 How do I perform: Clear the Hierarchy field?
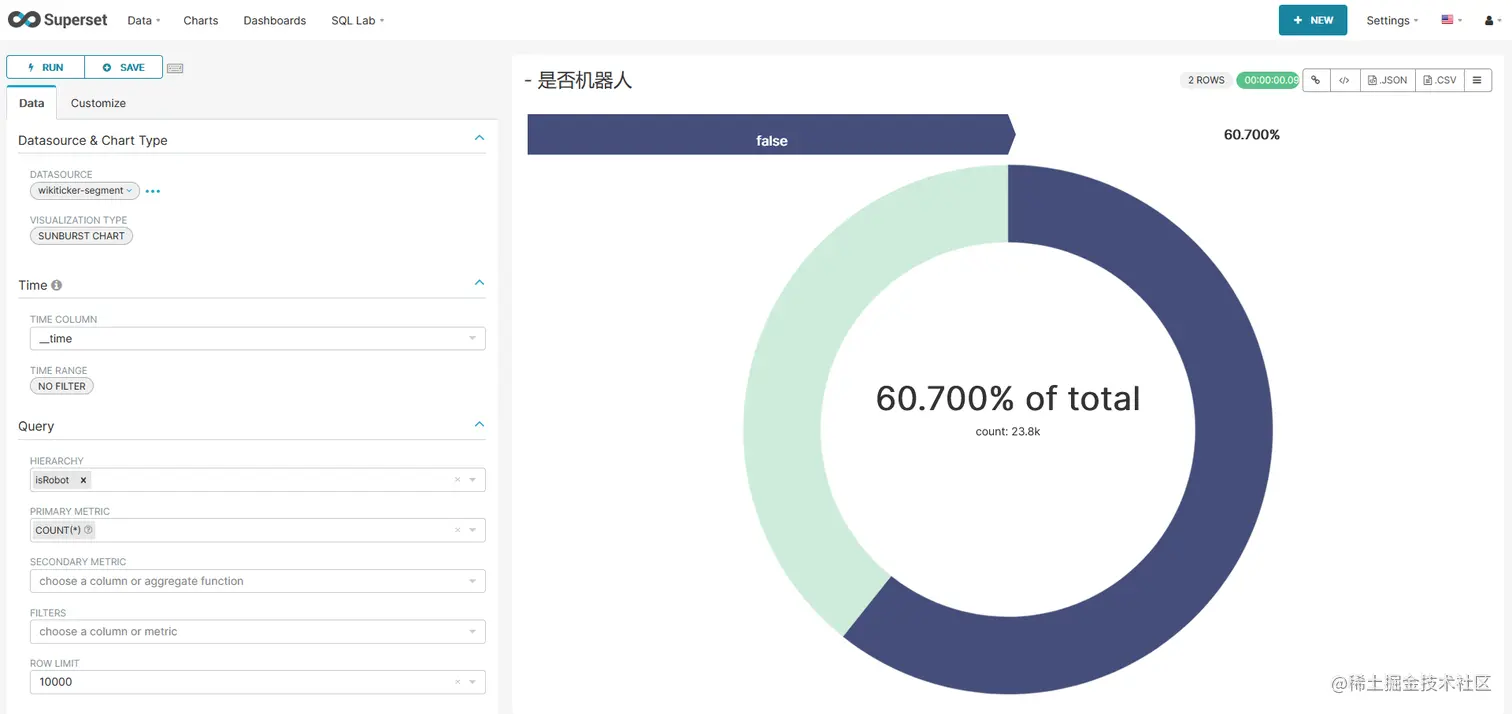457,480
